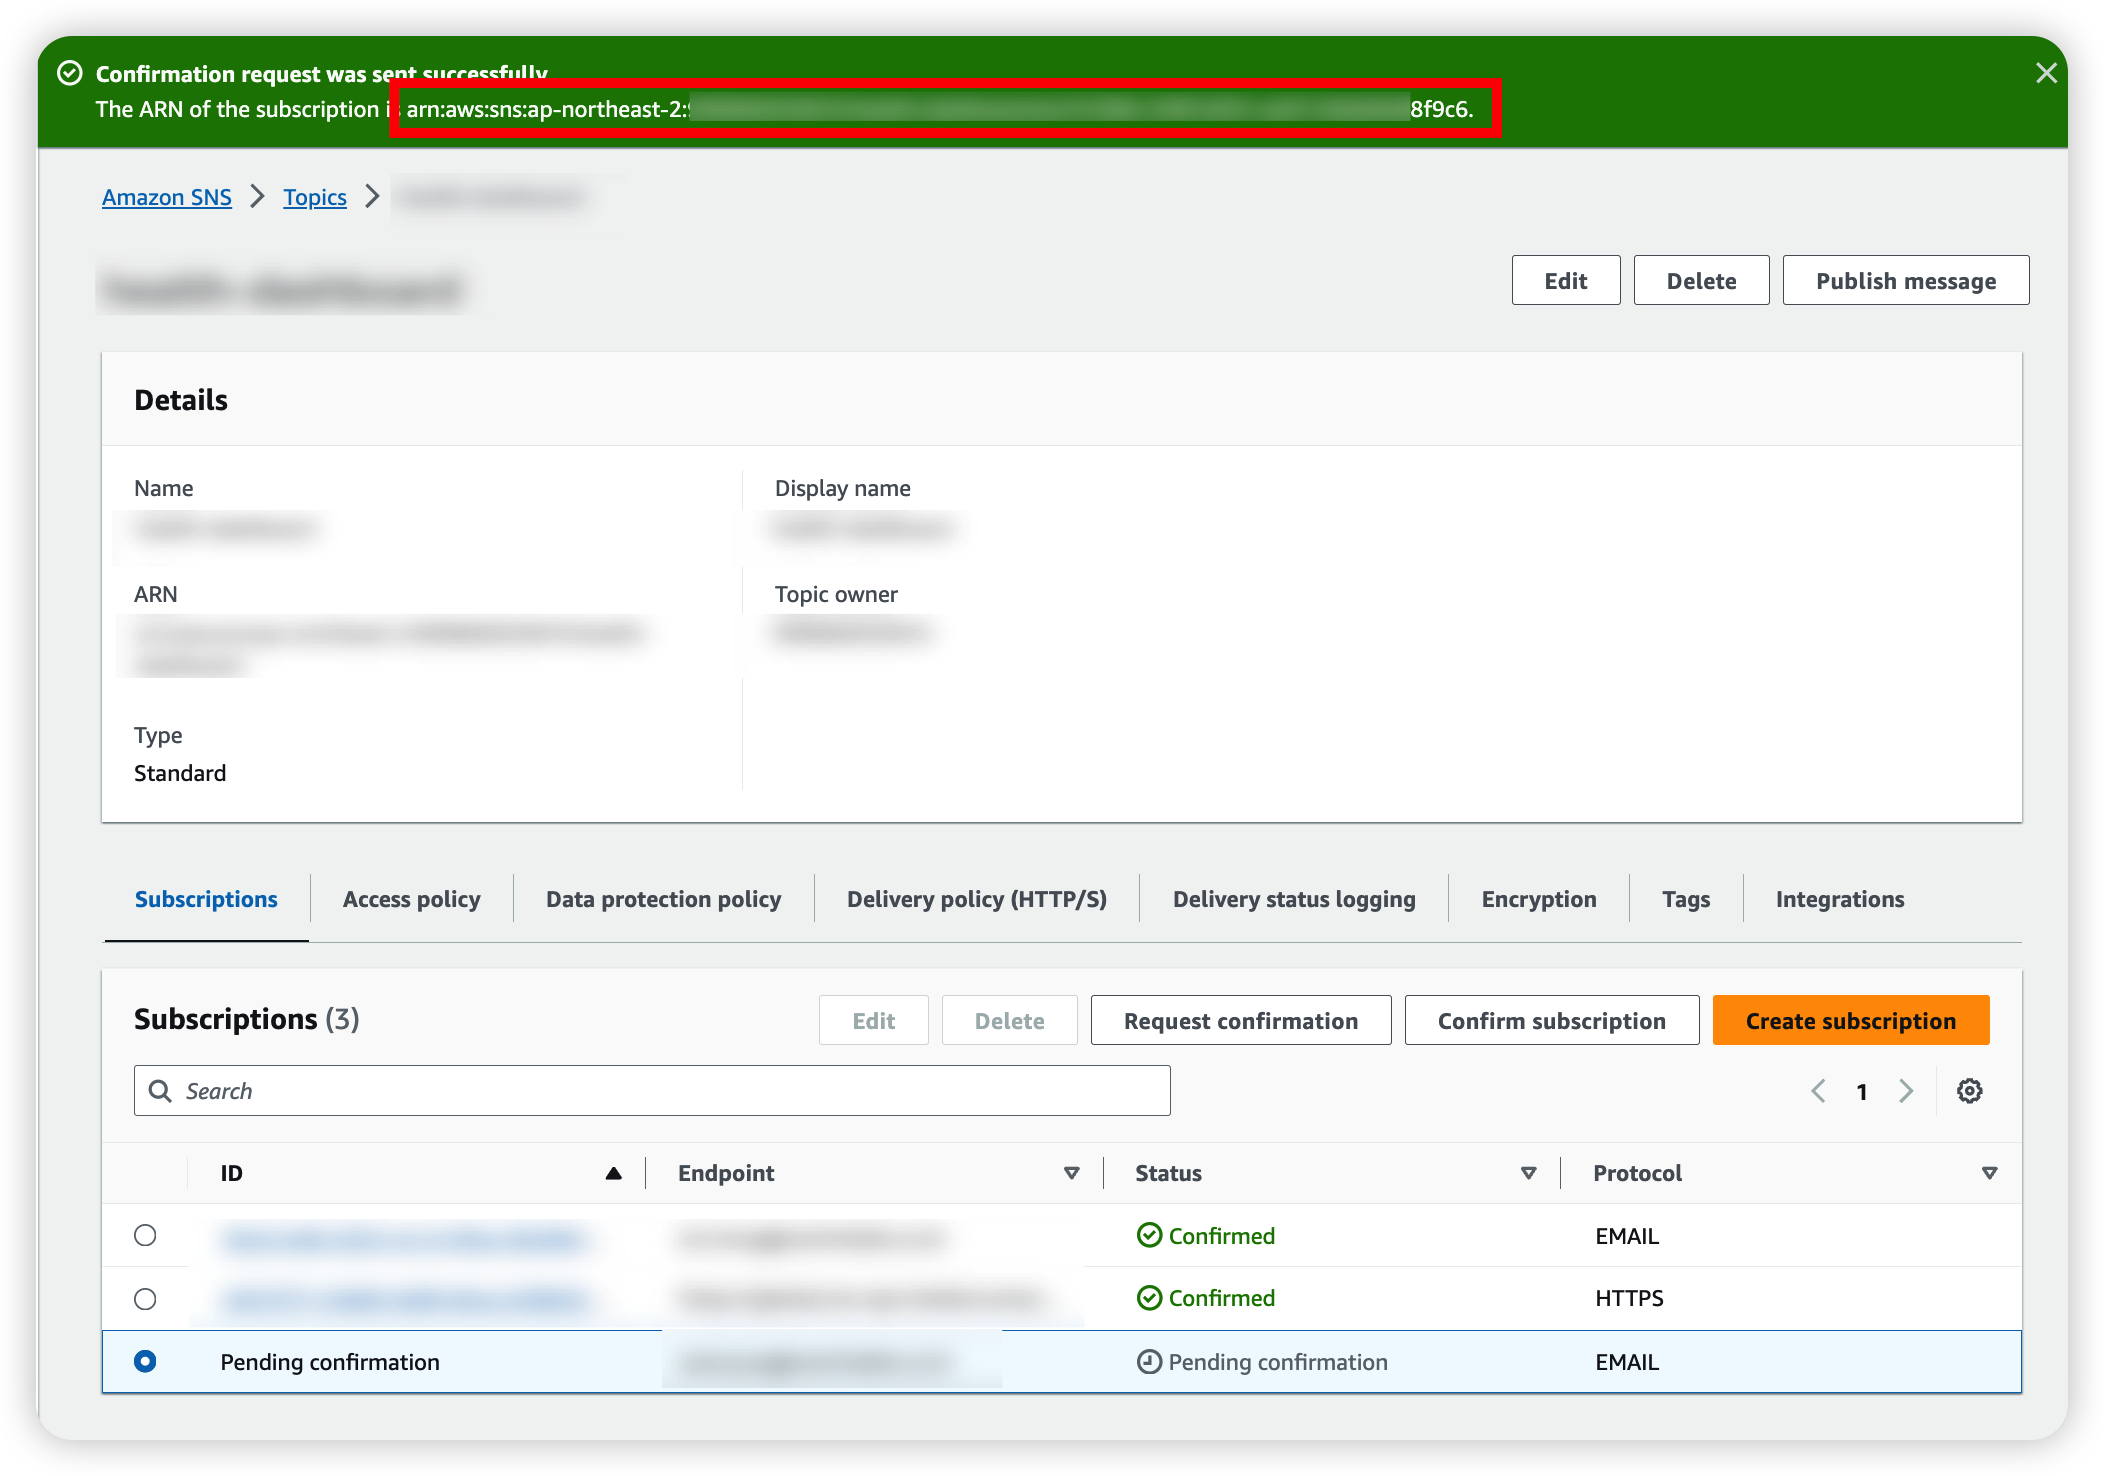
Task: Switch to Access policy tab
Action: pos(411,899)
